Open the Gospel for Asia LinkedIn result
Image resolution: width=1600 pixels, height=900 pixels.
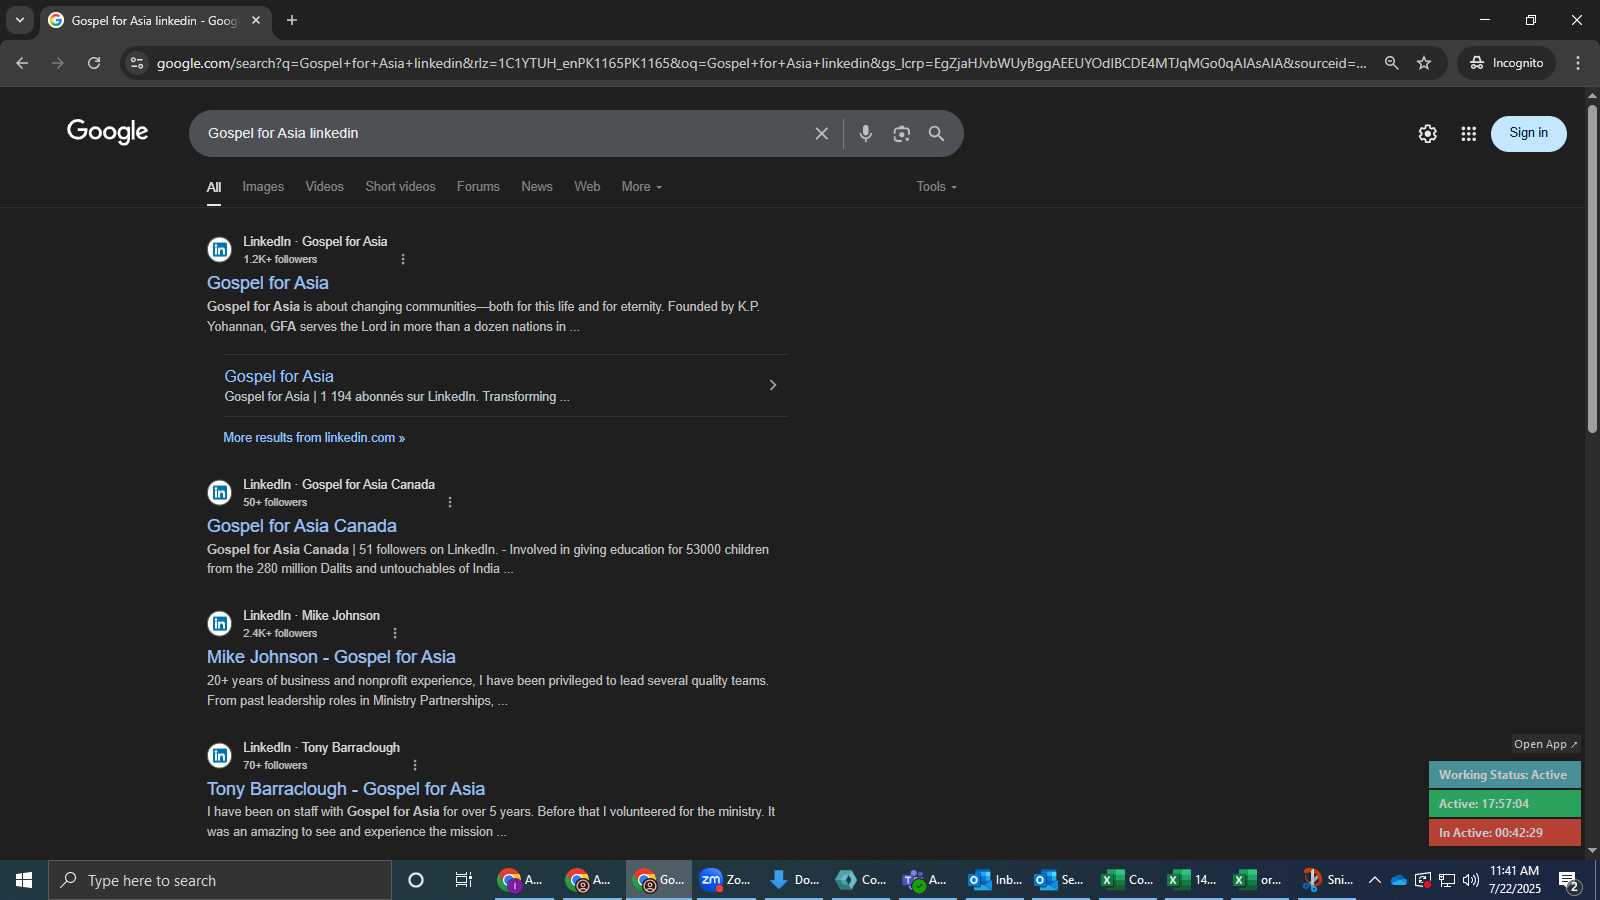pos(268,283)
